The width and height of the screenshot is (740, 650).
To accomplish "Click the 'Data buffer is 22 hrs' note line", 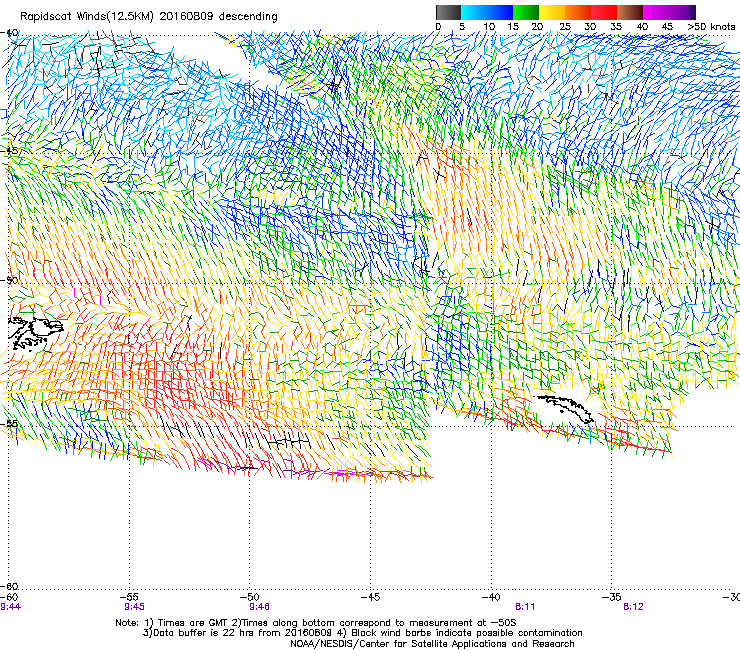I will point(362,633).
